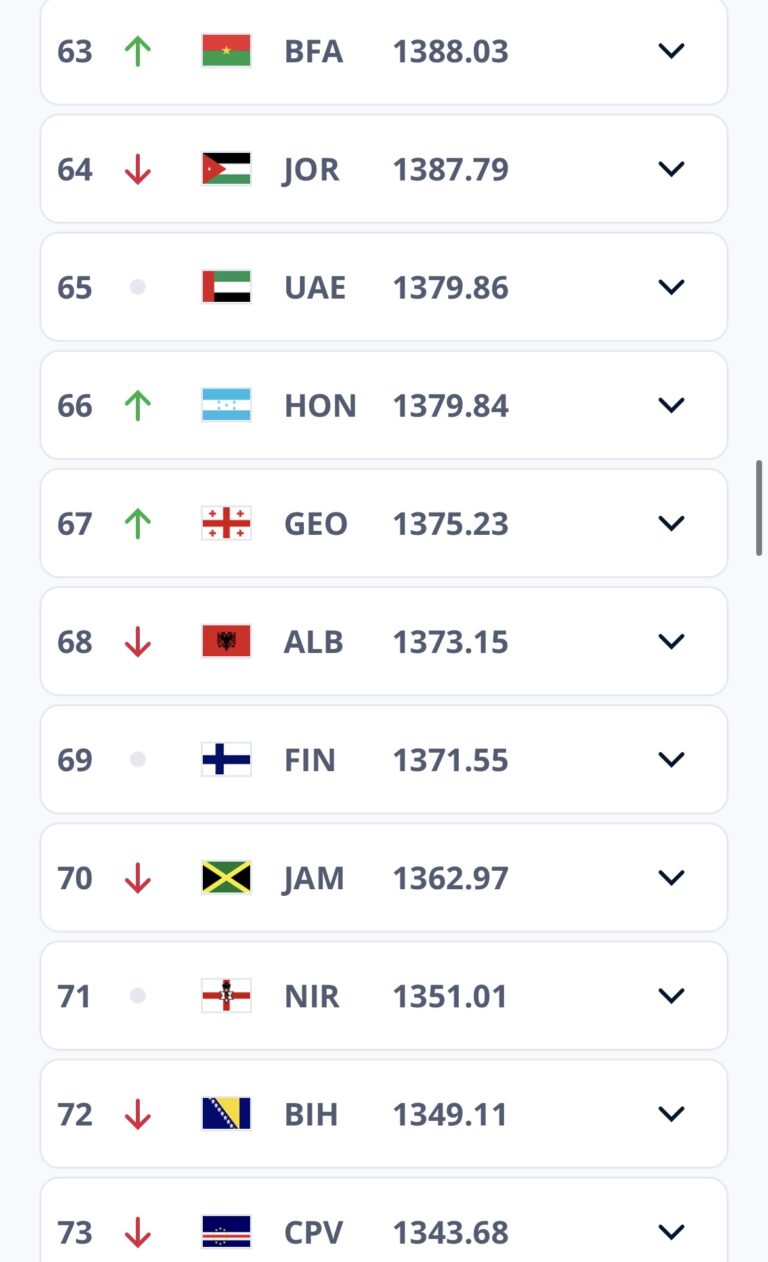Click the FIN points value 1371.55

(x=450, y=760)
